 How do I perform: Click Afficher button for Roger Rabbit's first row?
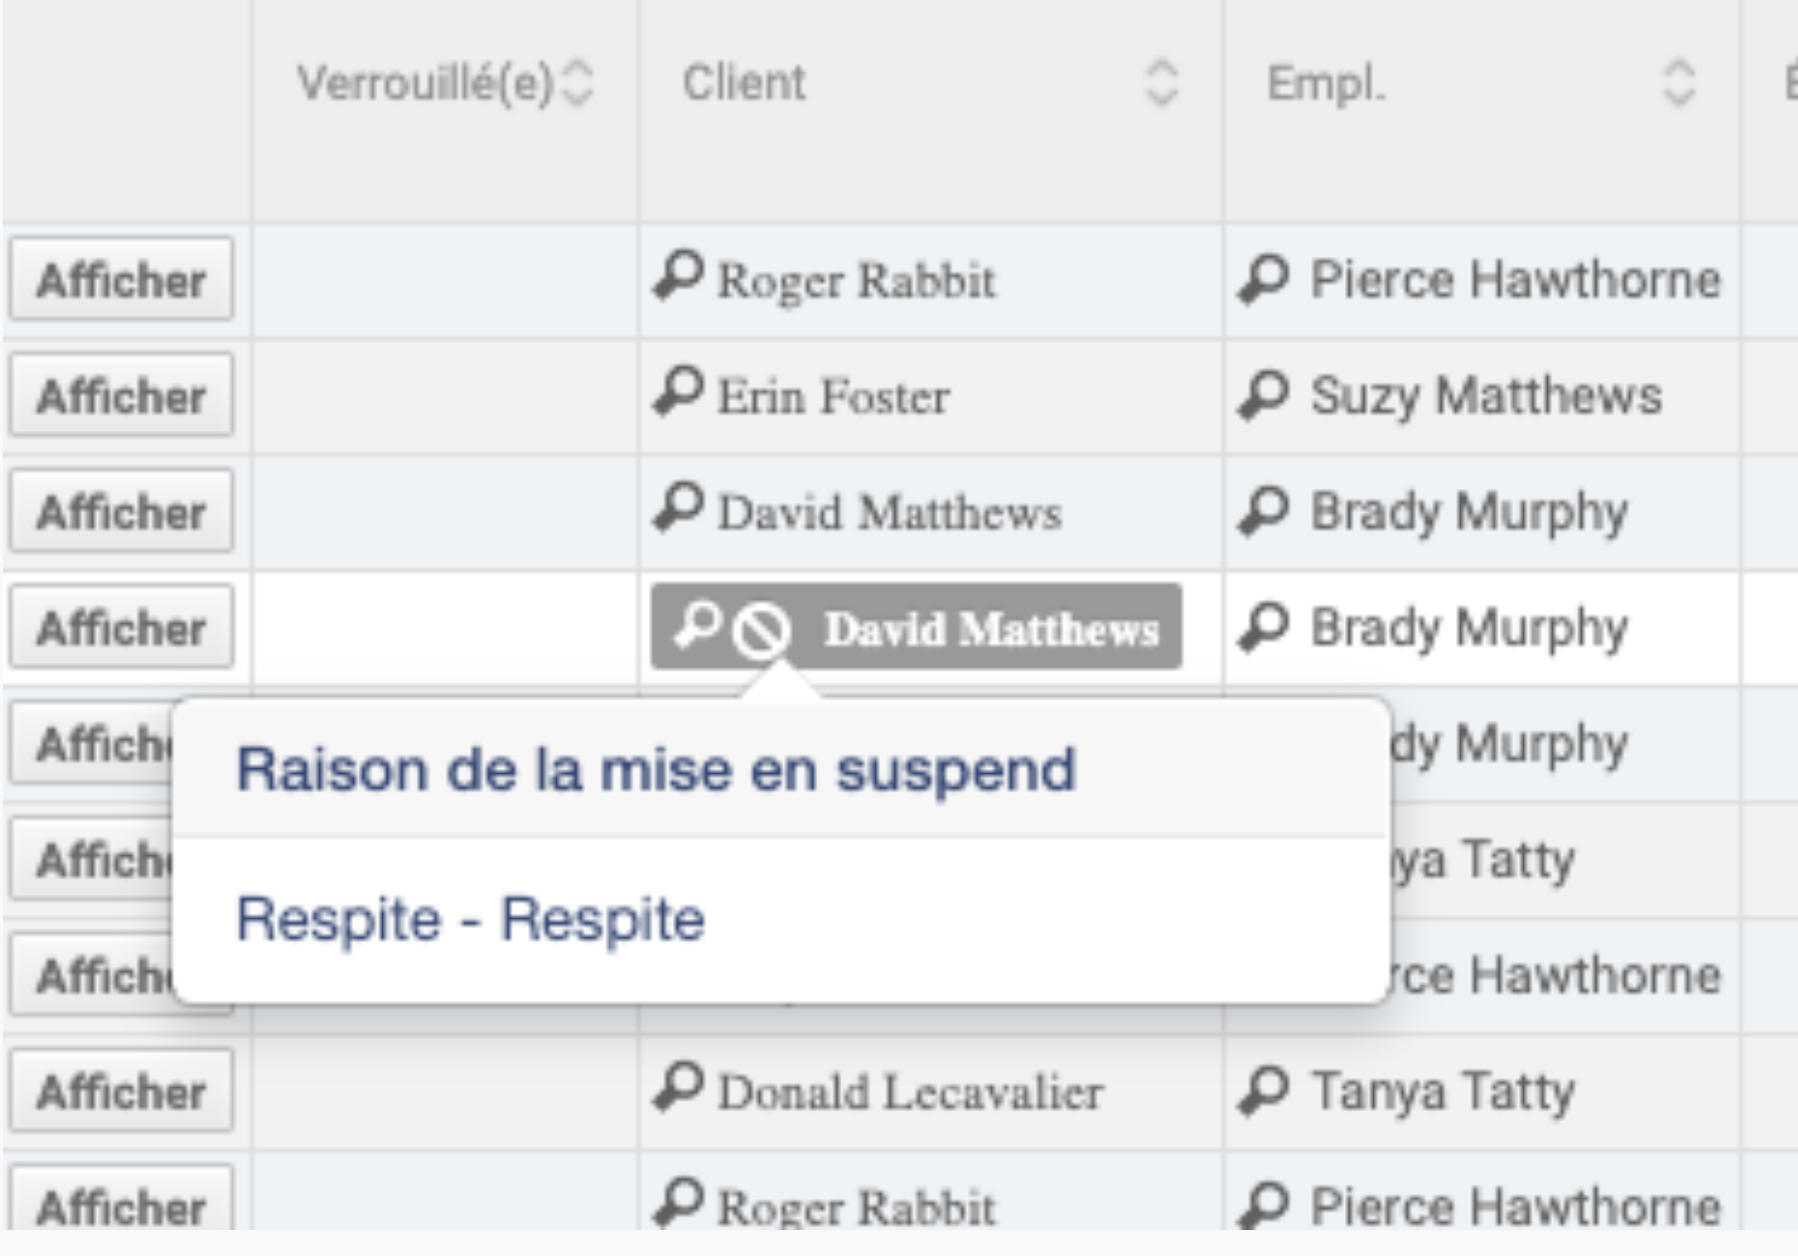point(122,279)
